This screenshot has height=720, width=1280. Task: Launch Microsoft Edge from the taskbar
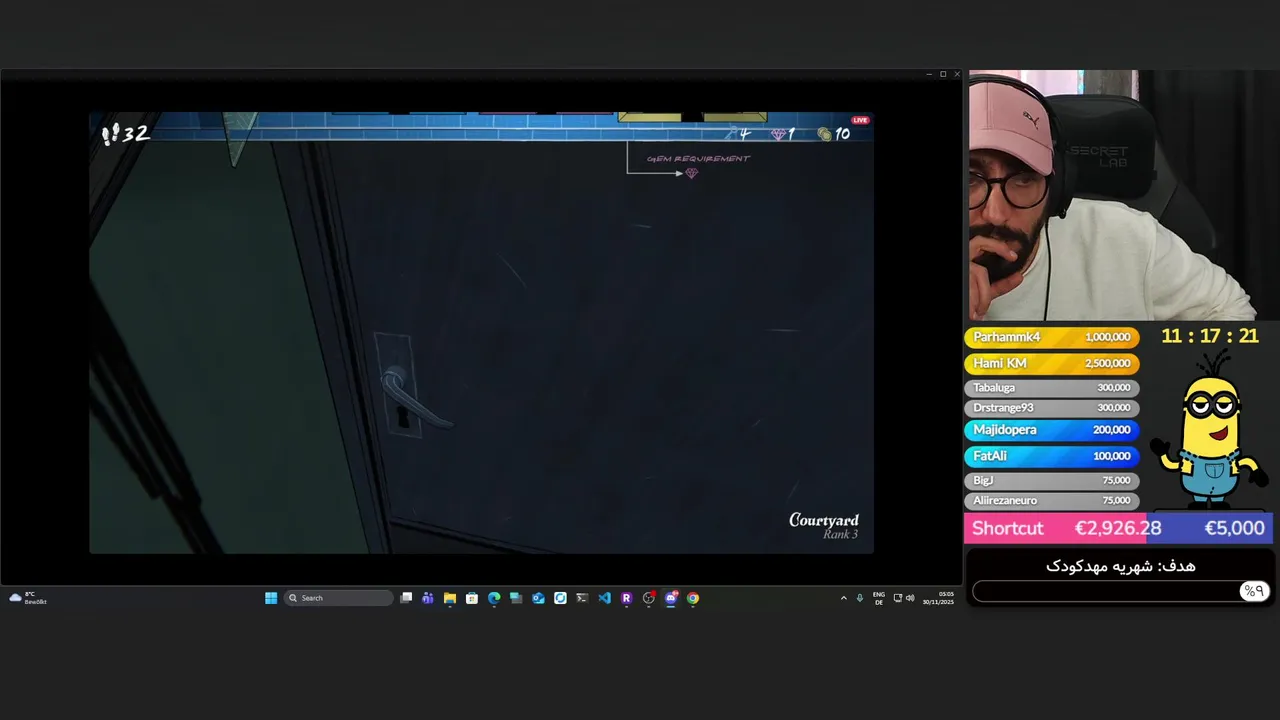point(494,598)
